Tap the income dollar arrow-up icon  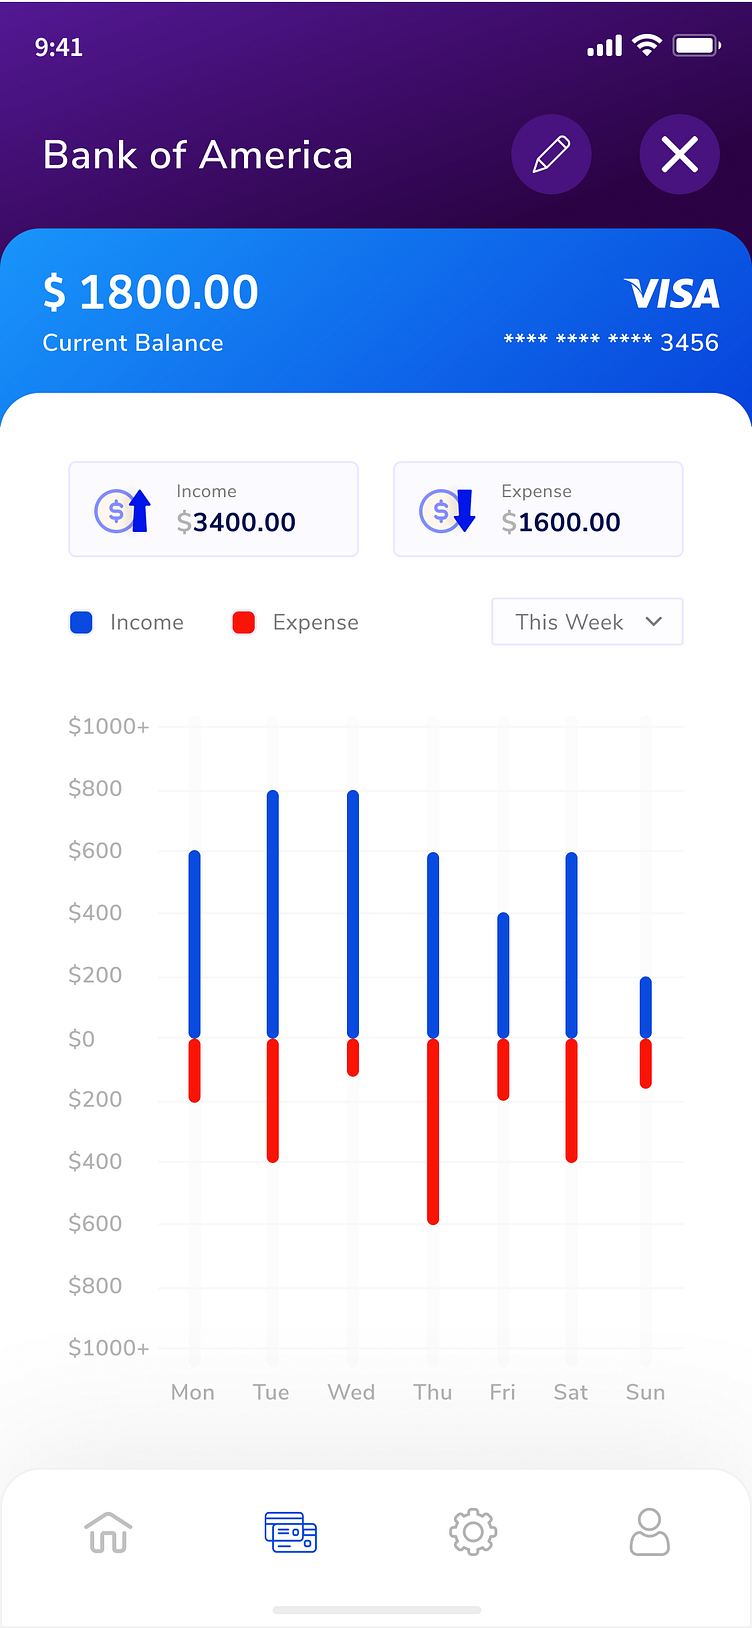click(x=122, y=511)
